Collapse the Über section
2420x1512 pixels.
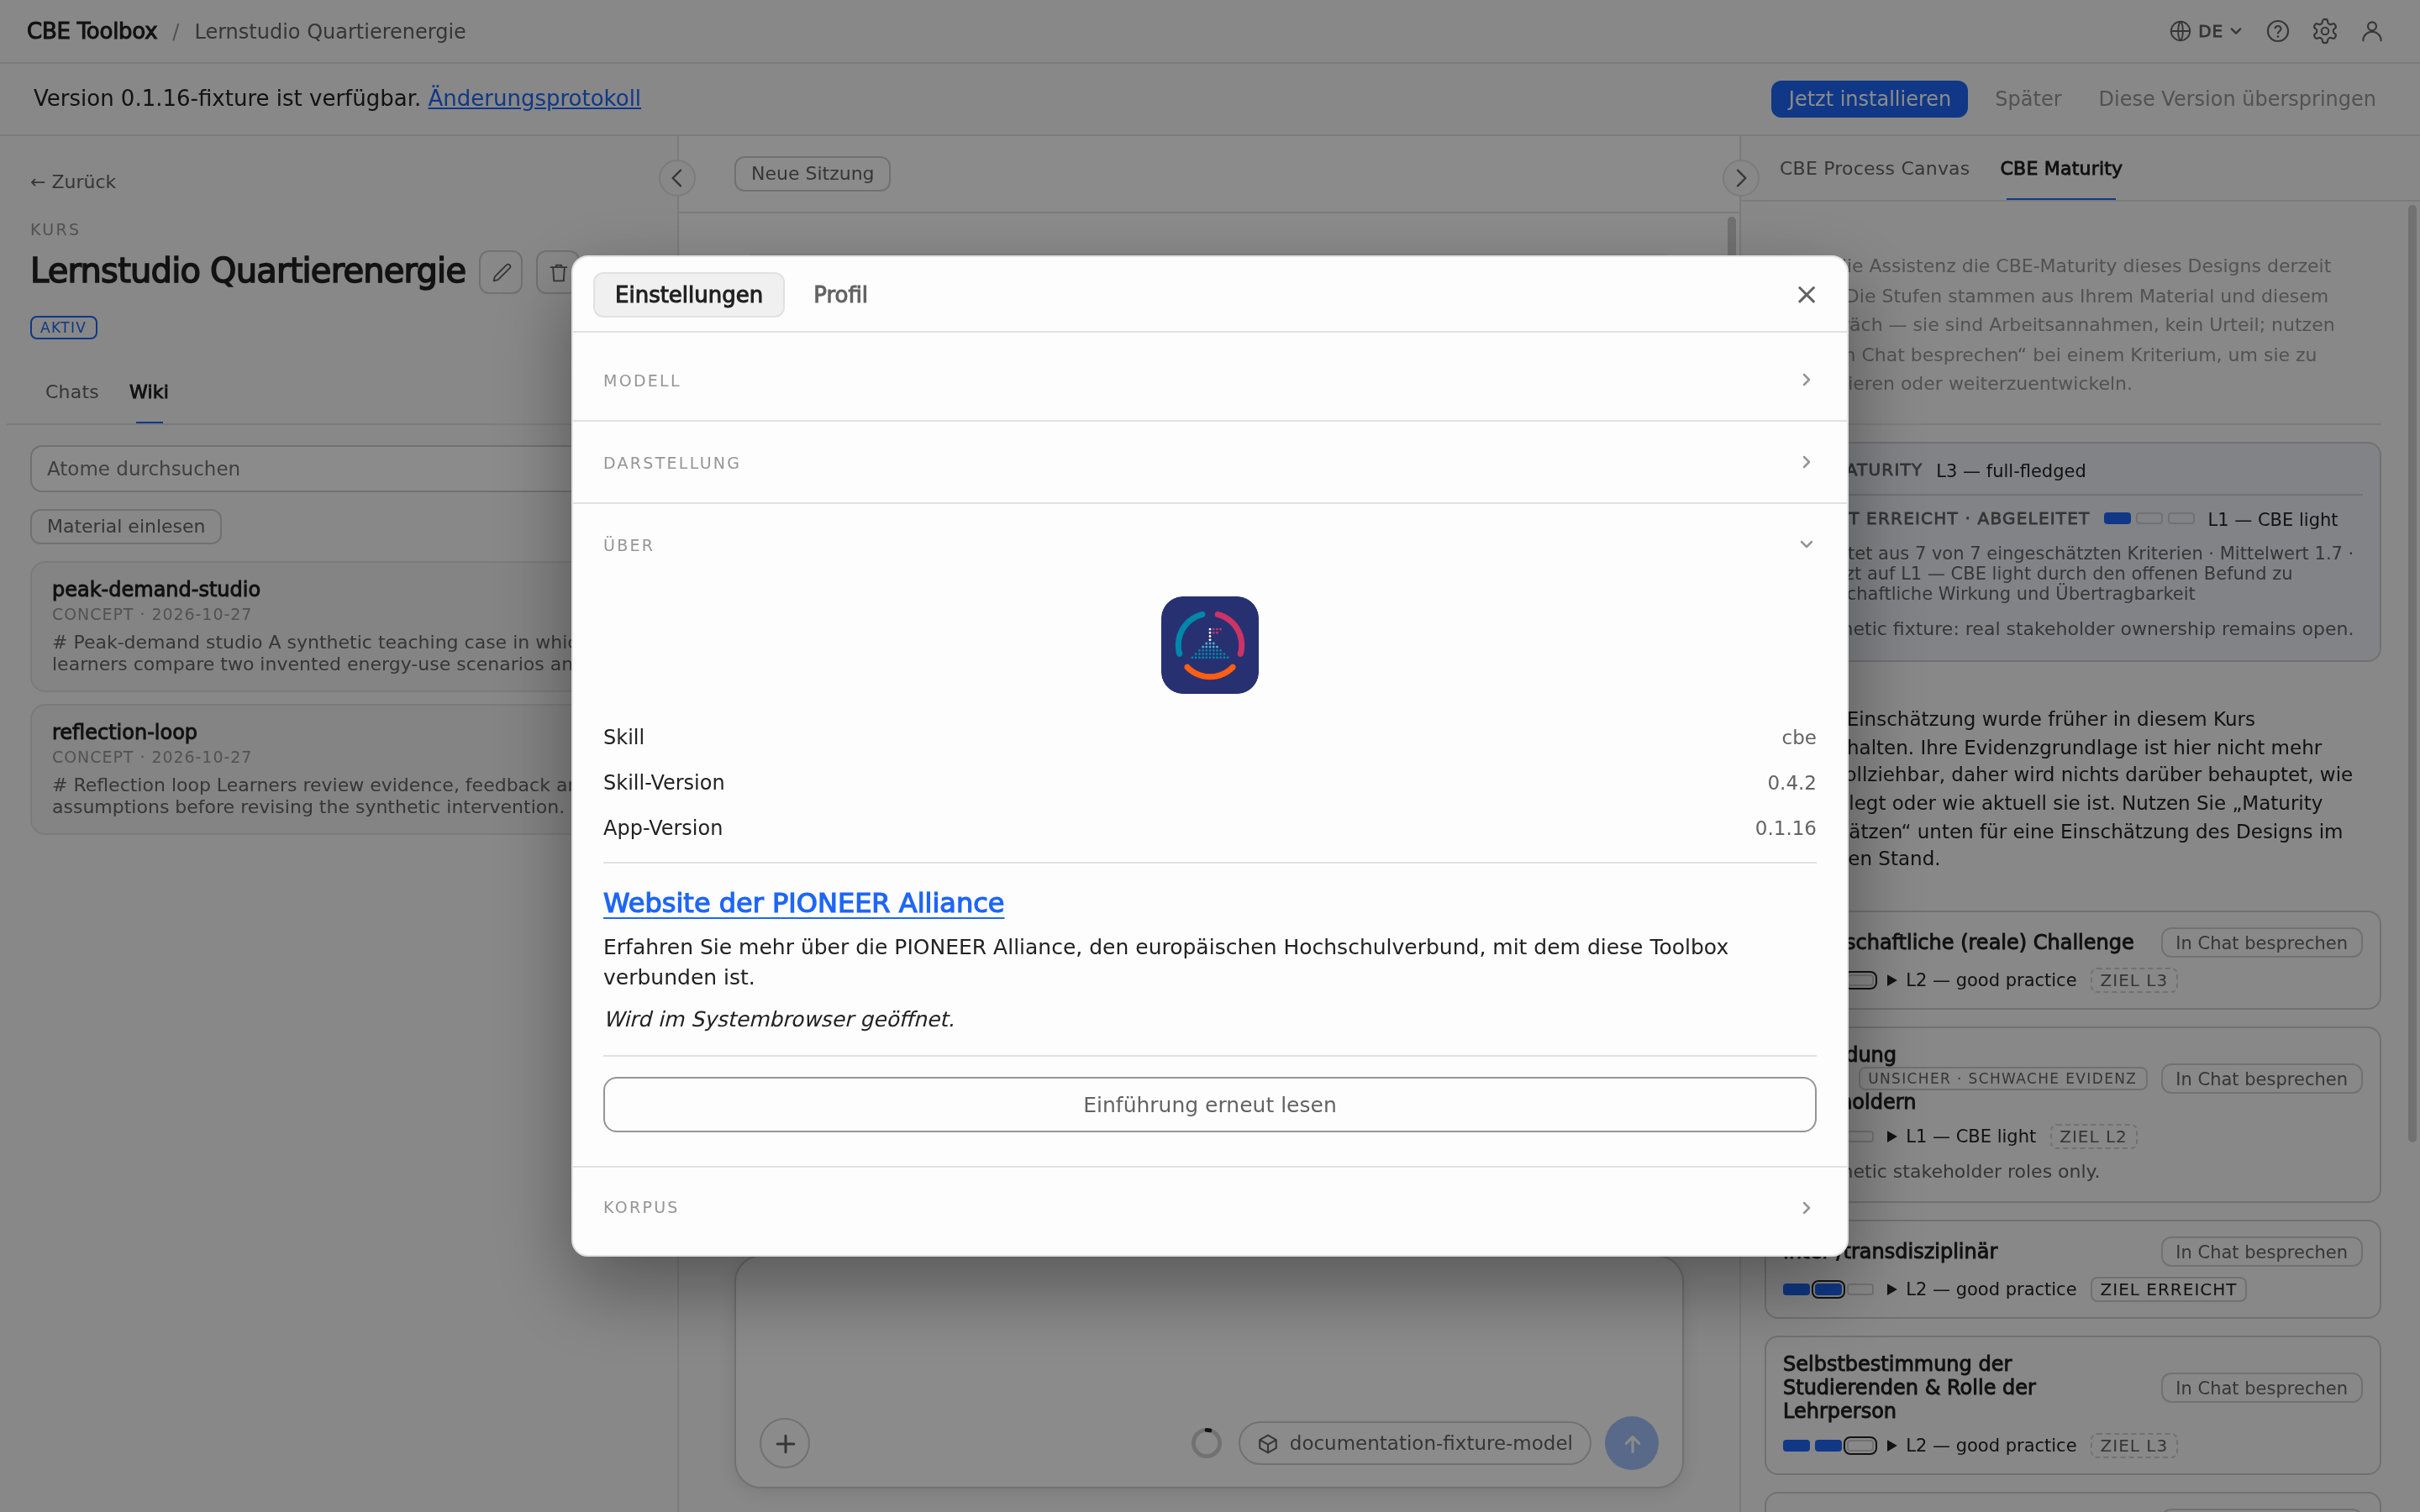1209,545
